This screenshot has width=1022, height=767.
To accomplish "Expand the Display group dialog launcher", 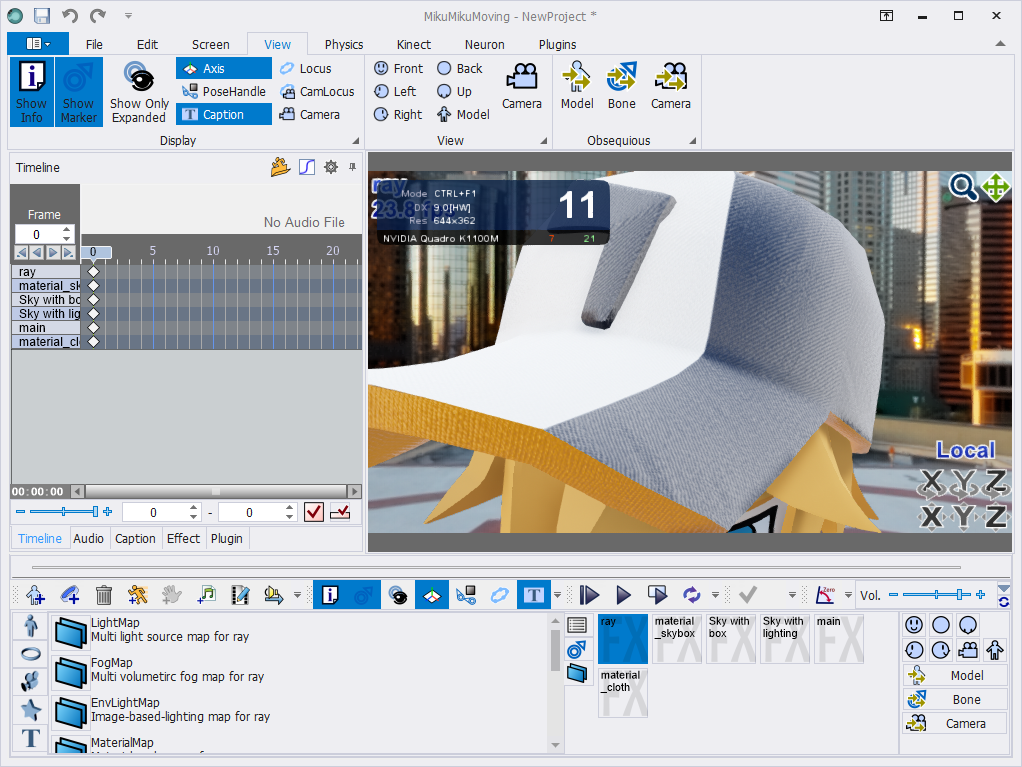I will (x=356, y=141).
